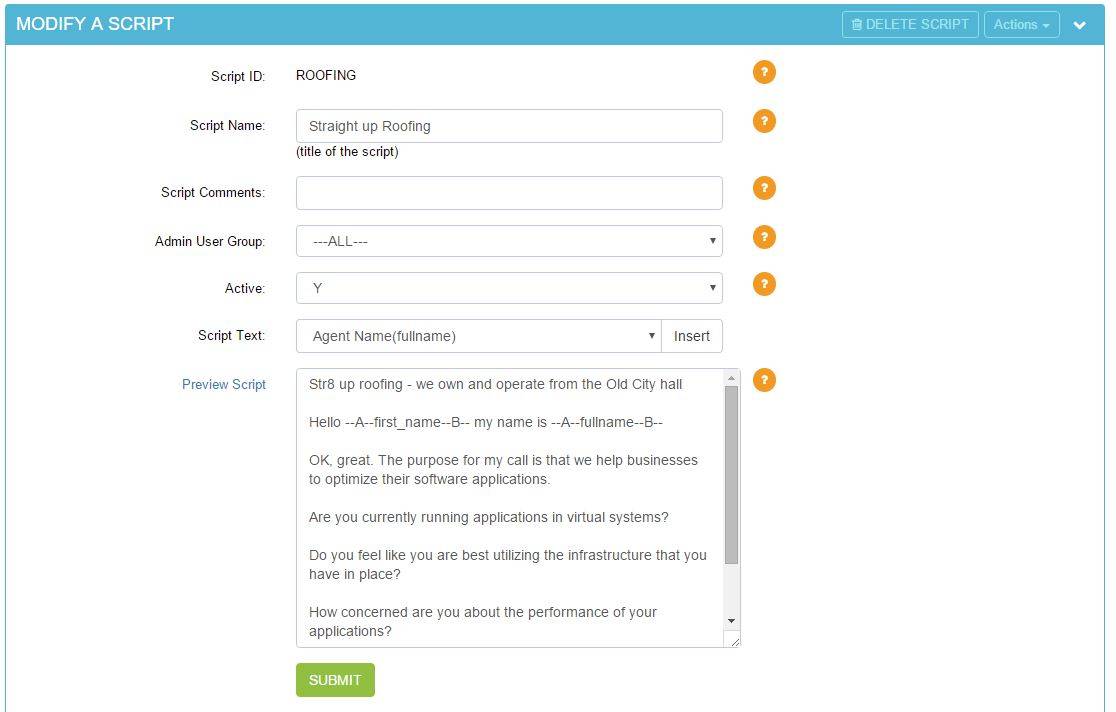Click the textarea scroll up arrow
1116x712 pixels.
coord(731,378)
